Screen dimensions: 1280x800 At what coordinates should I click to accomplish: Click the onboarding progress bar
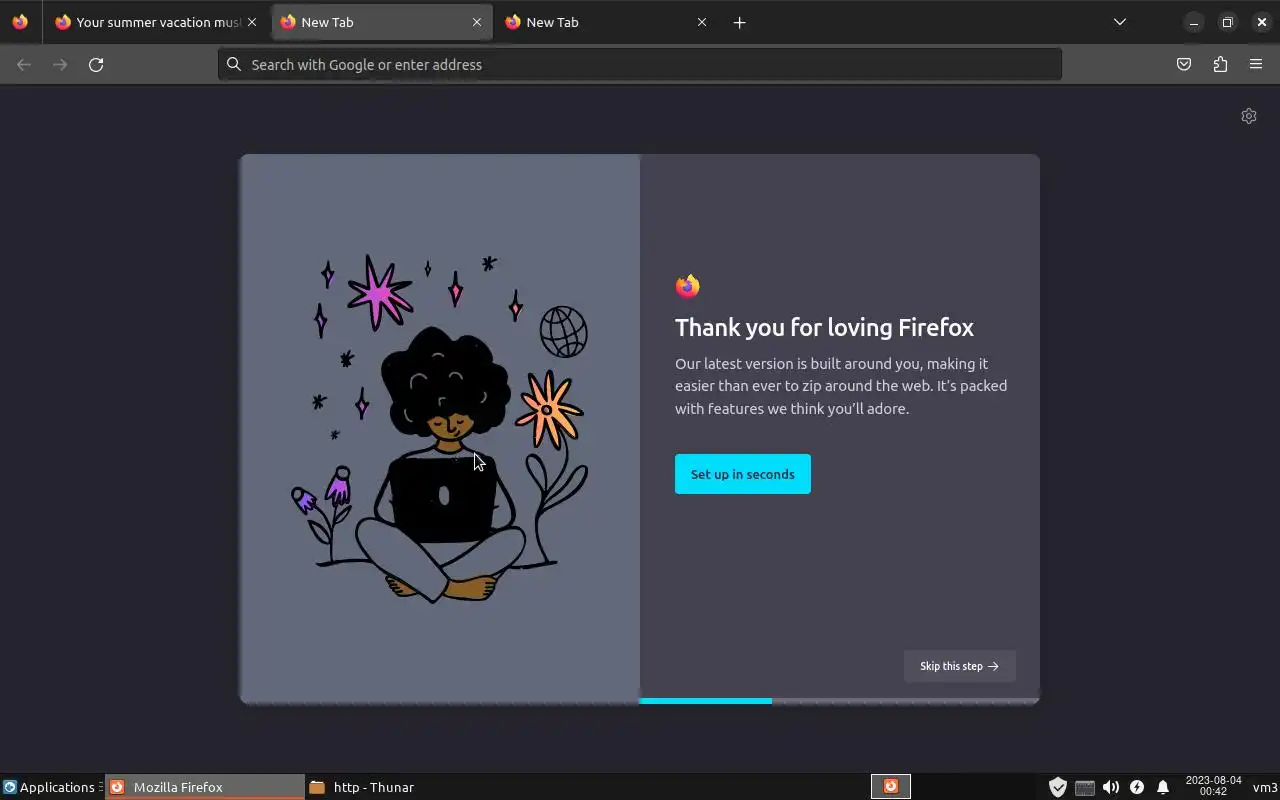click(839, 701)
